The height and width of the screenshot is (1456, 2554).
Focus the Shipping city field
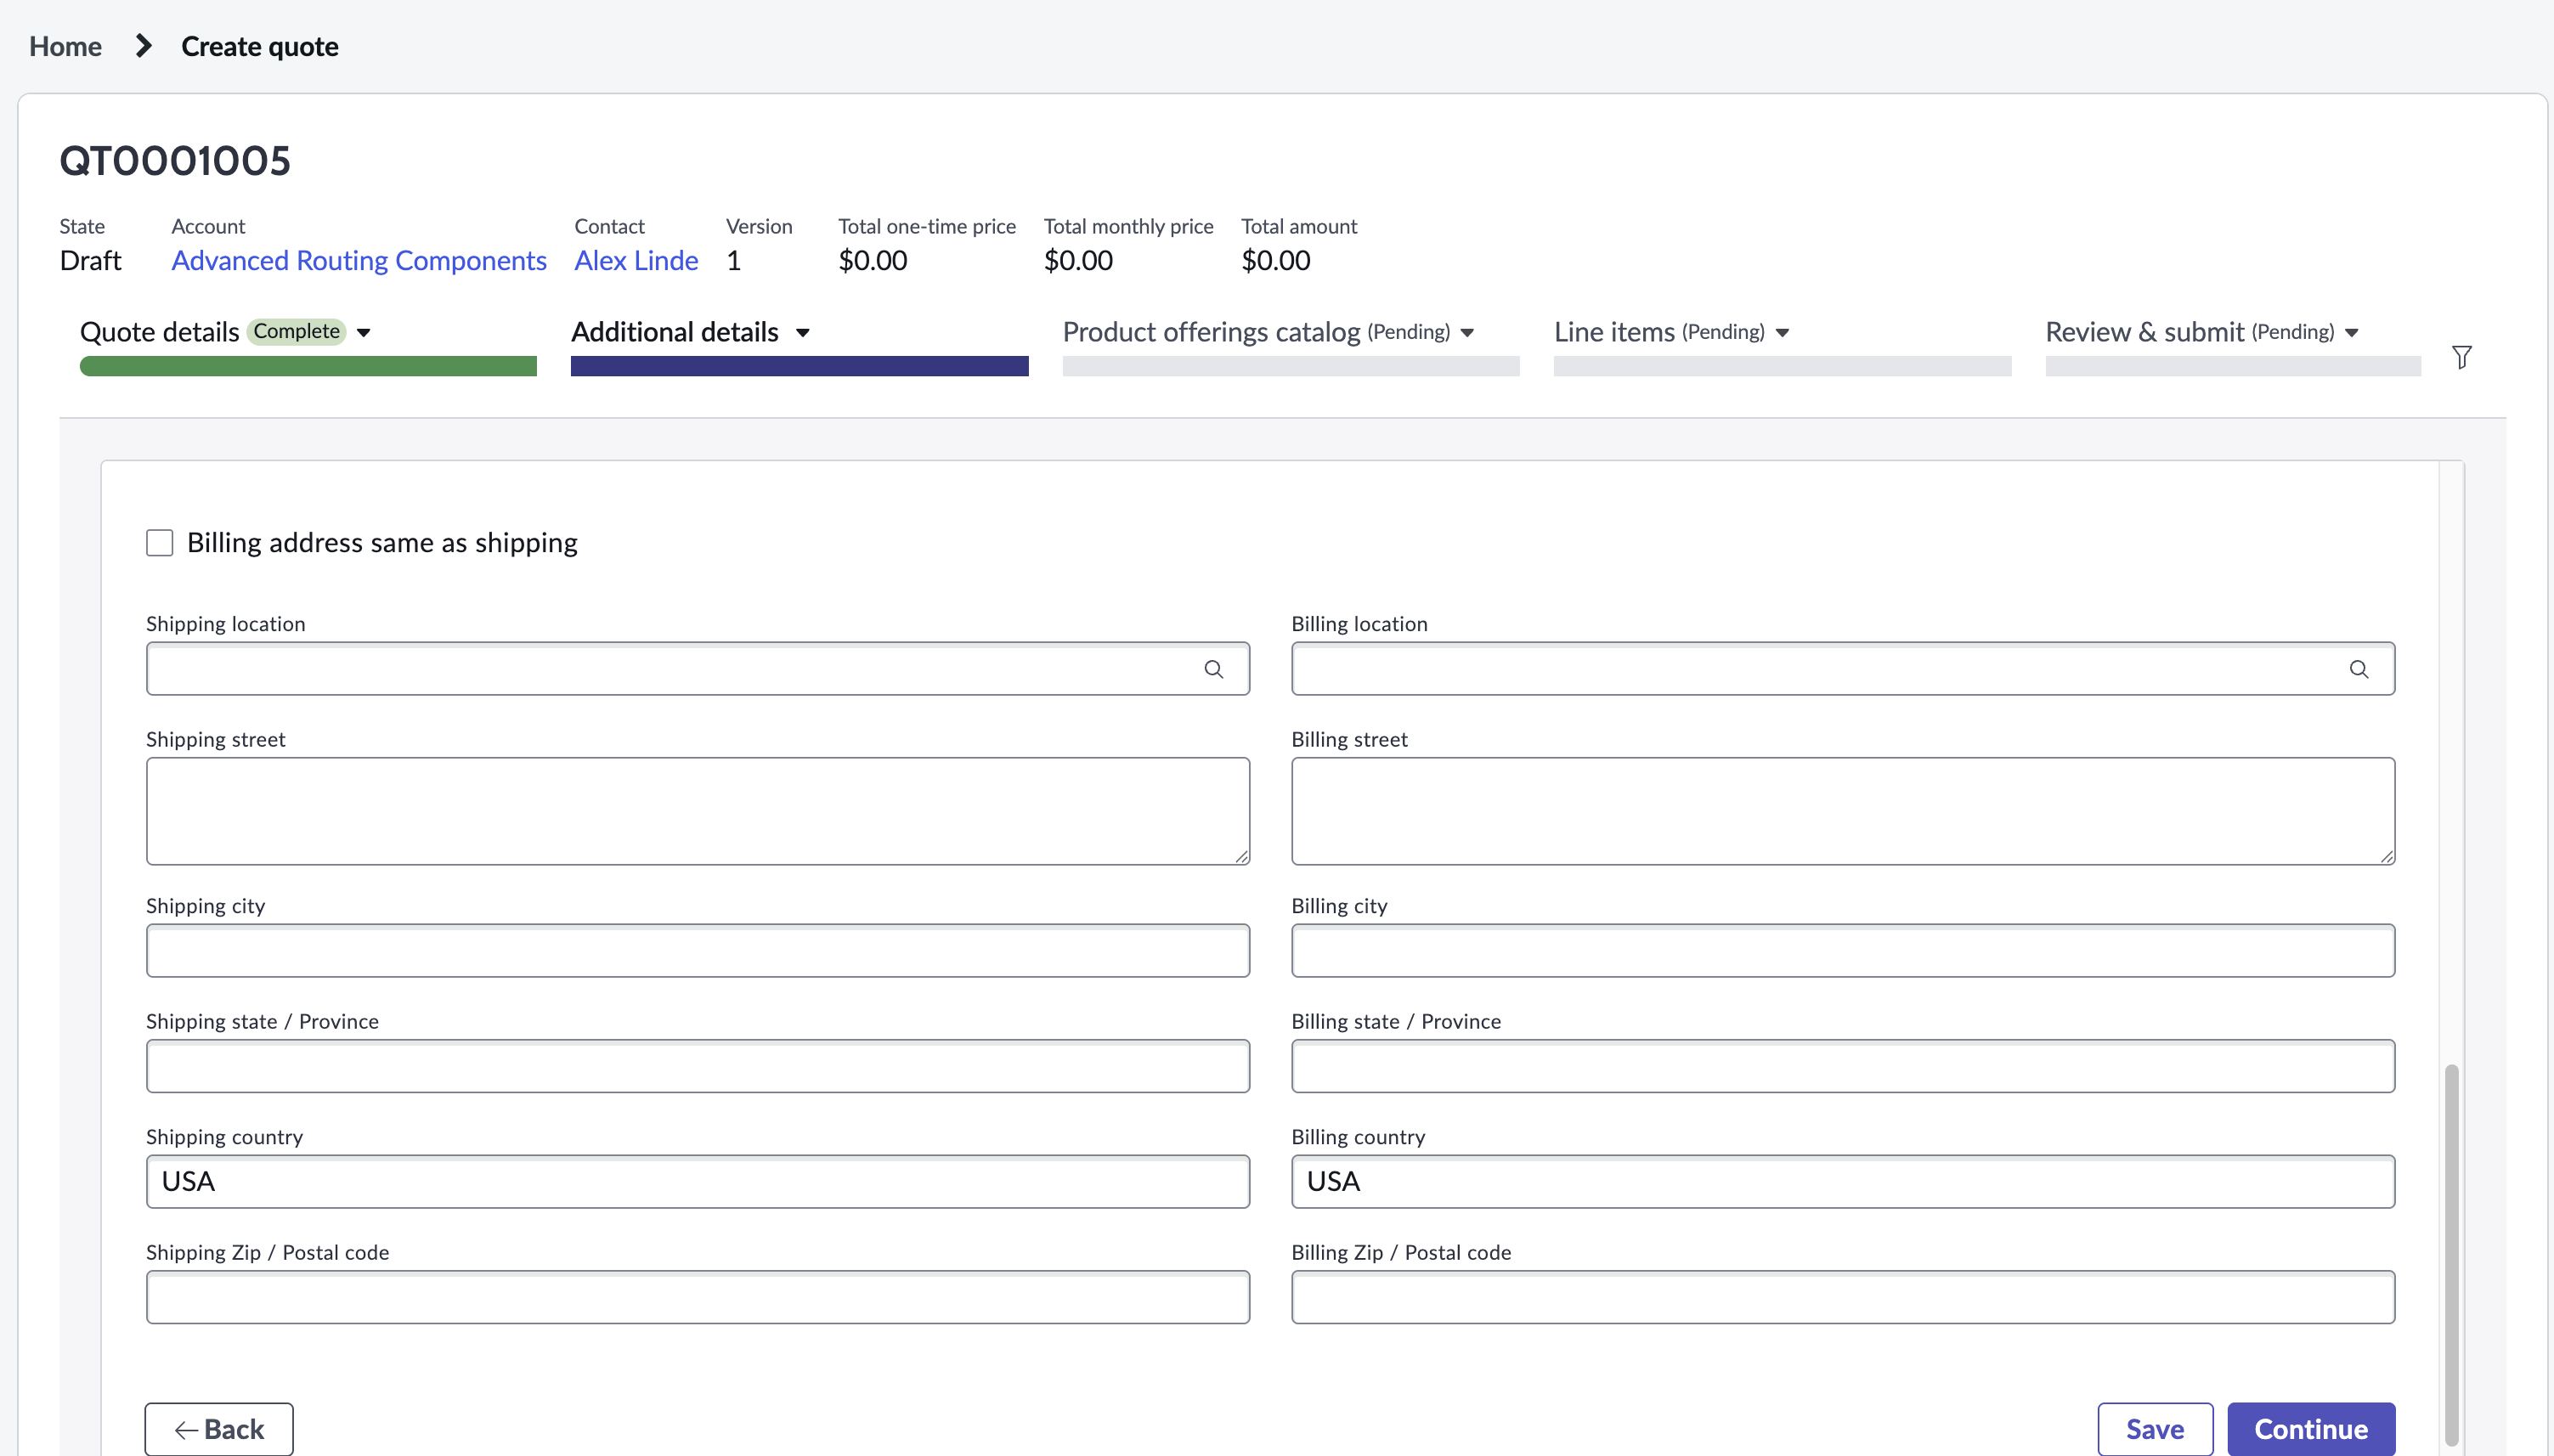tap(697, 951)
